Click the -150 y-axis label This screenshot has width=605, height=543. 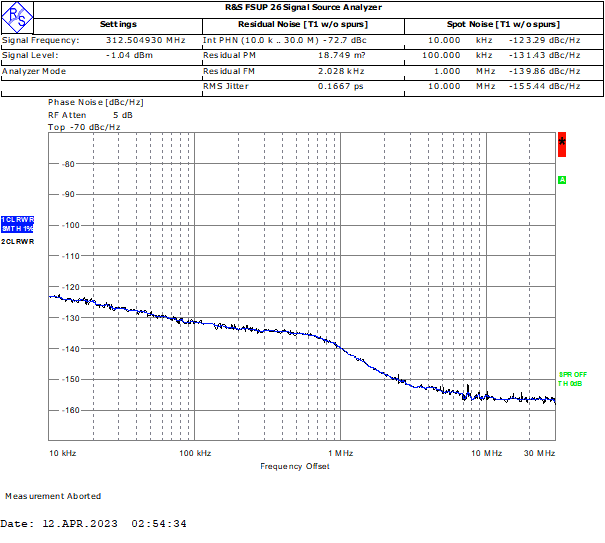tap(71, 379)
